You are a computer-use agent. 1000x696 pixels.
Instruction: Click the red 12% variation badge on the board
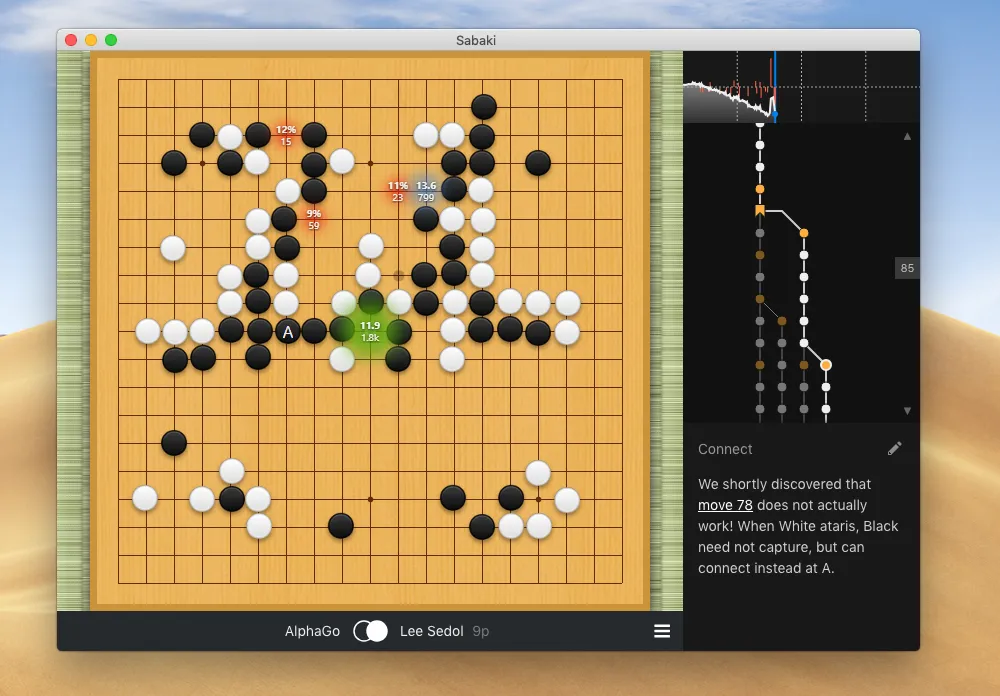tap(285, 135)
